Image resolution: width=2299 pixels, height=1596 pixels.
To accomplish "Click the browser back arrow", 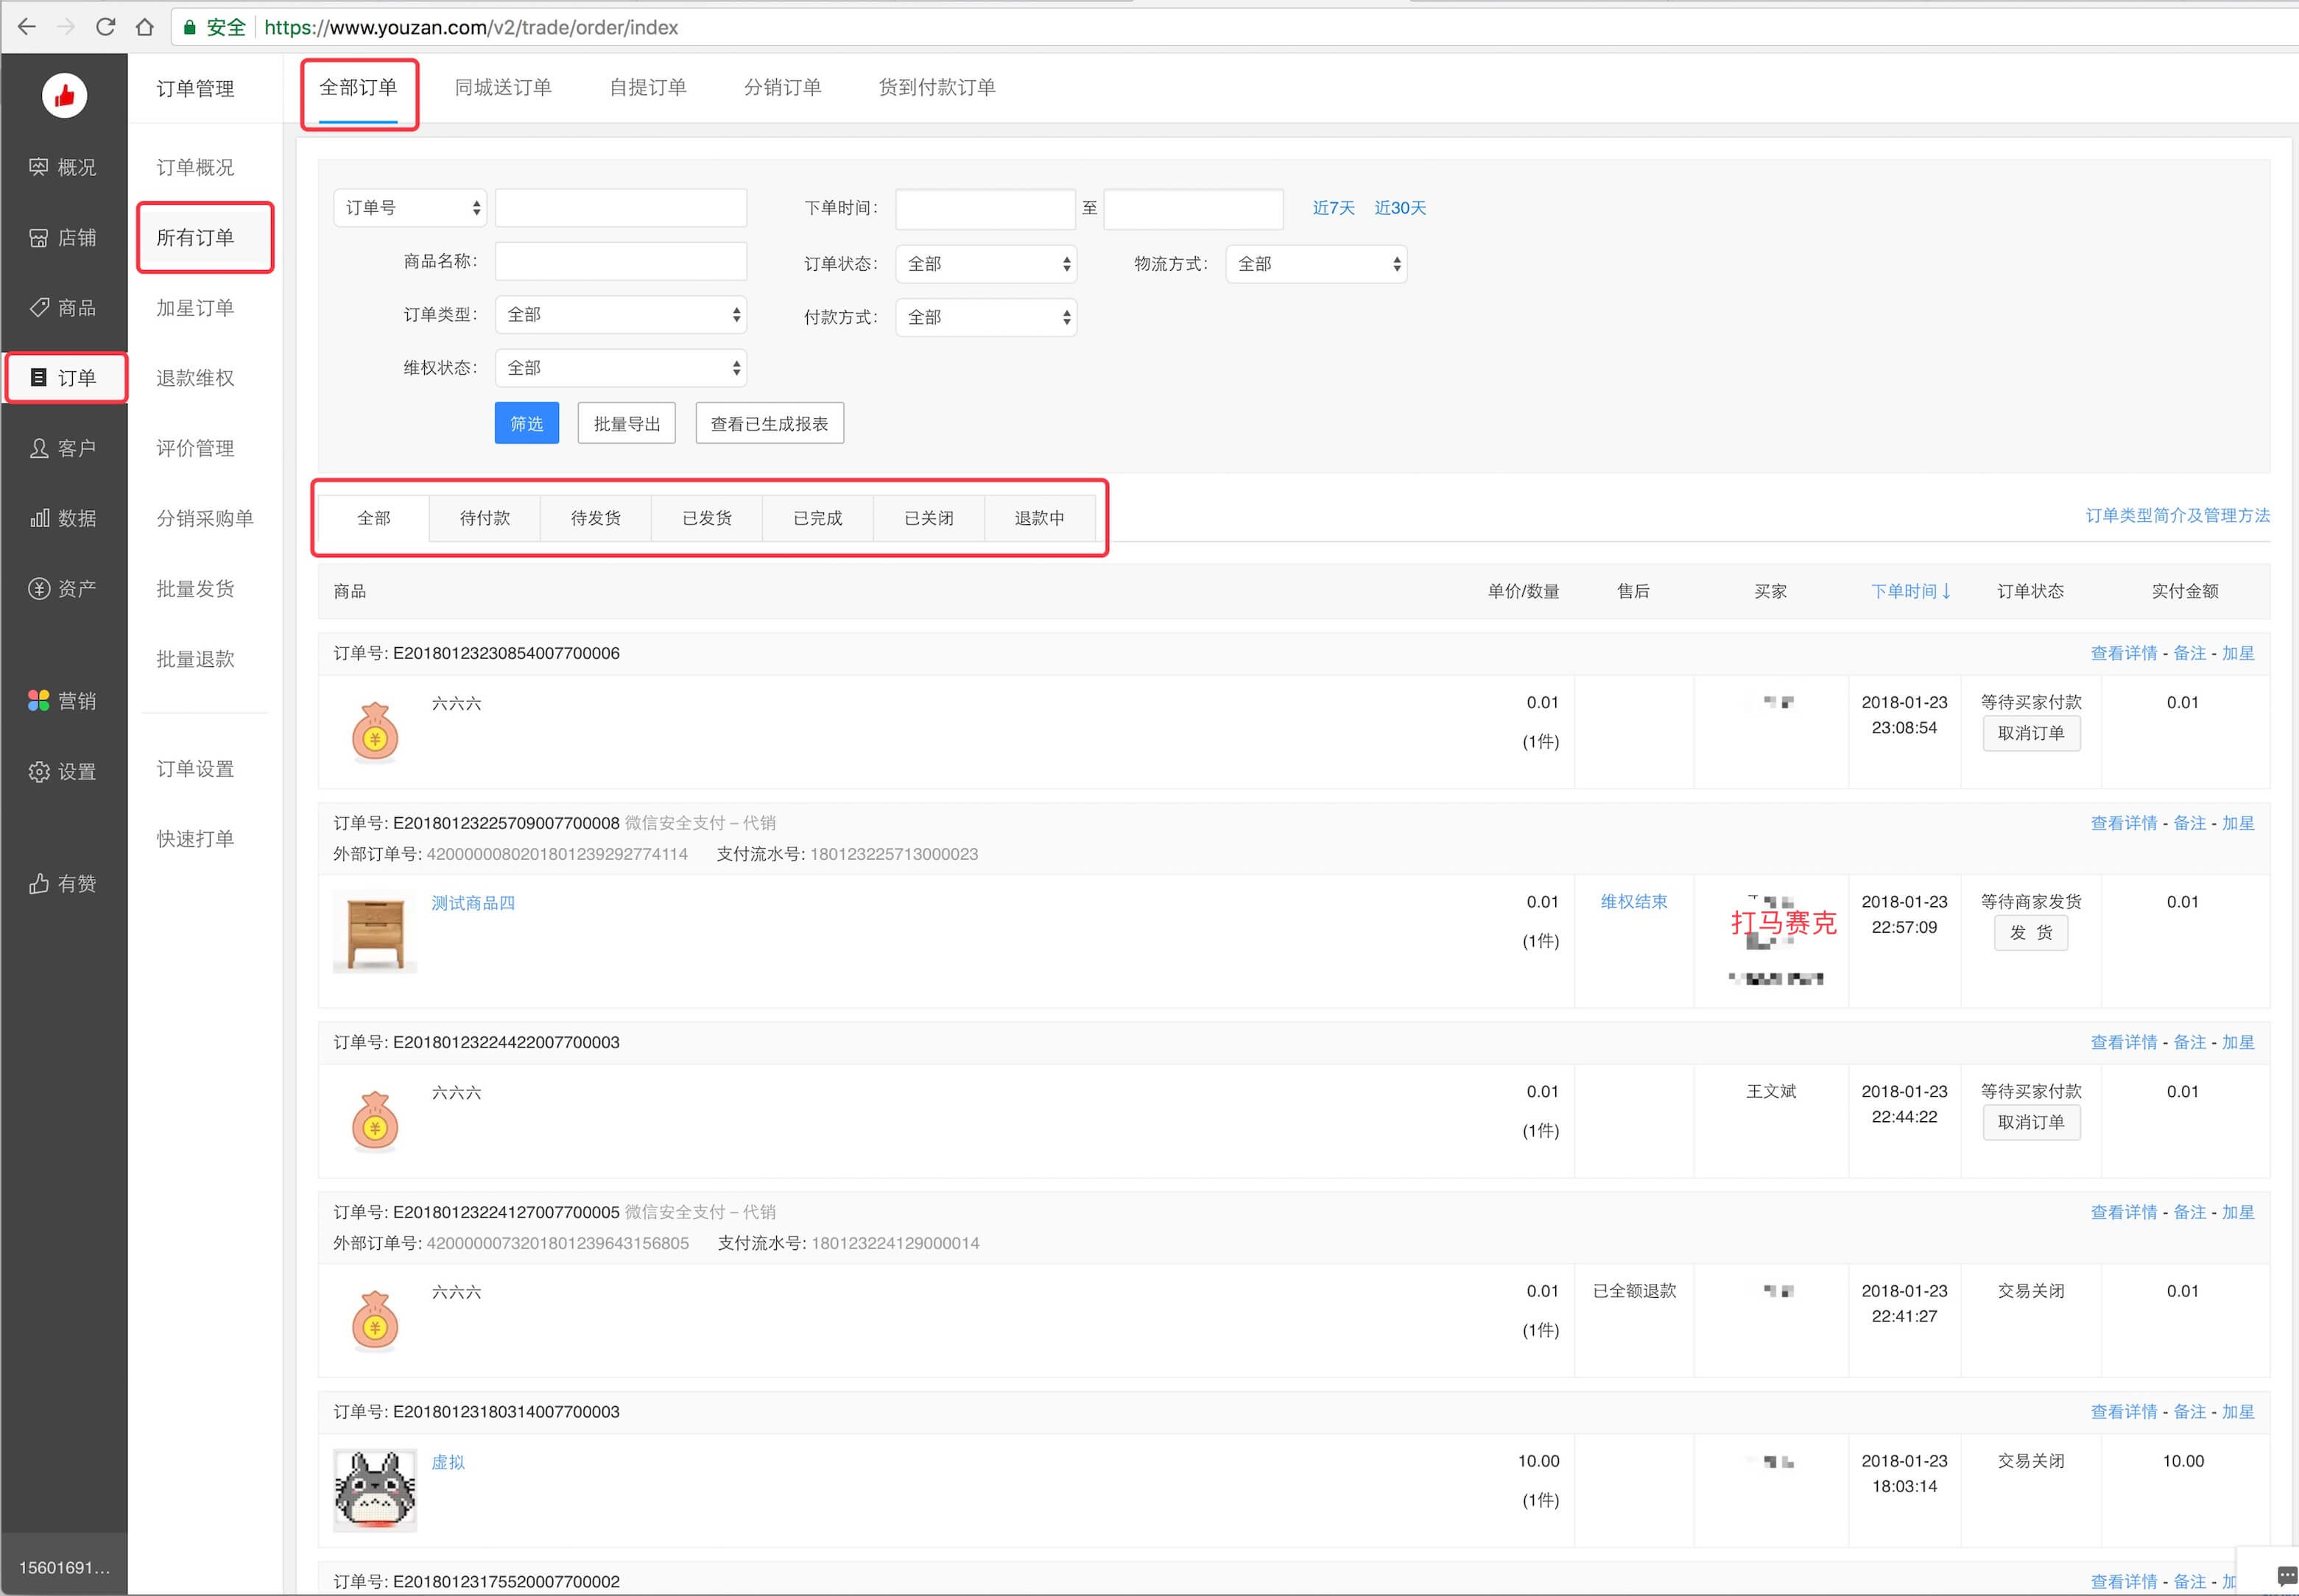I will [27, 27].
